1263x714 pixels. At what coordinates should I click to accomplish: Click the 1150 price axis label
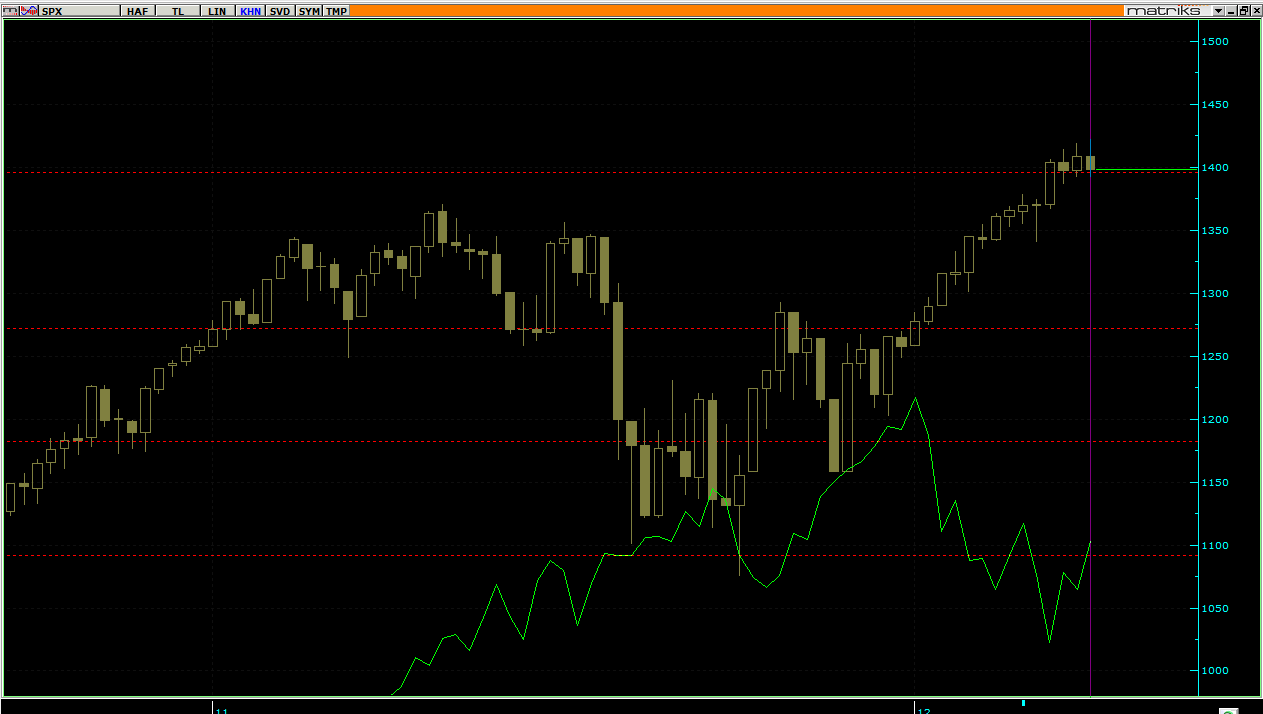[1215, 482]
